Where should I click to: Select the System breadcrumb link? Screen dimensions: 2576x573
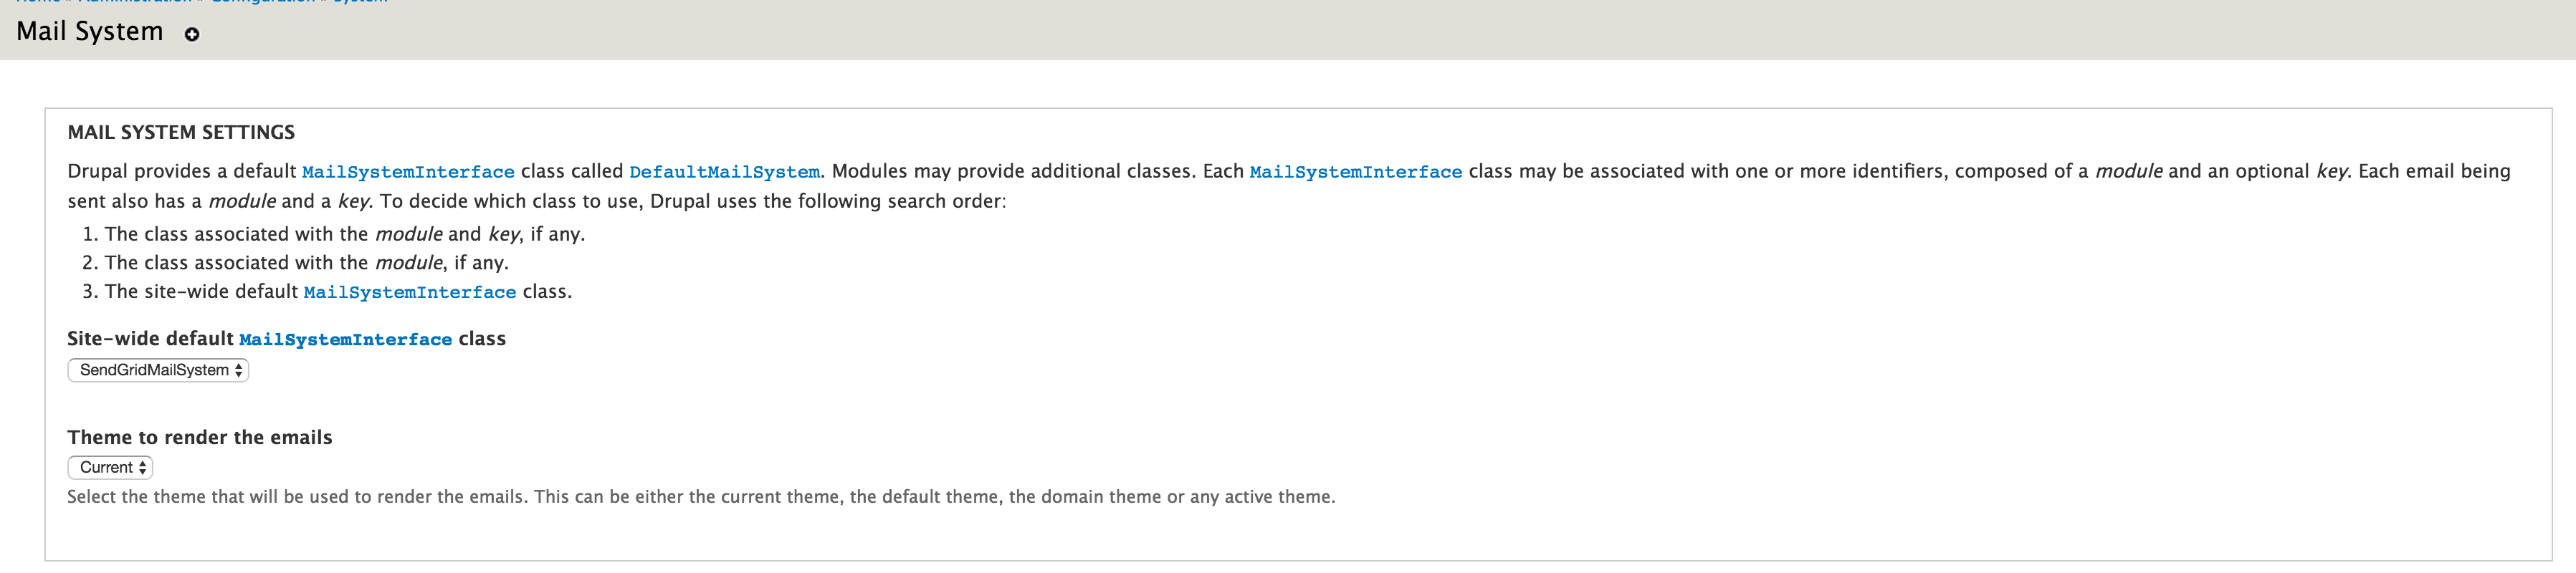pyautogui.click(x=360, y=2)
